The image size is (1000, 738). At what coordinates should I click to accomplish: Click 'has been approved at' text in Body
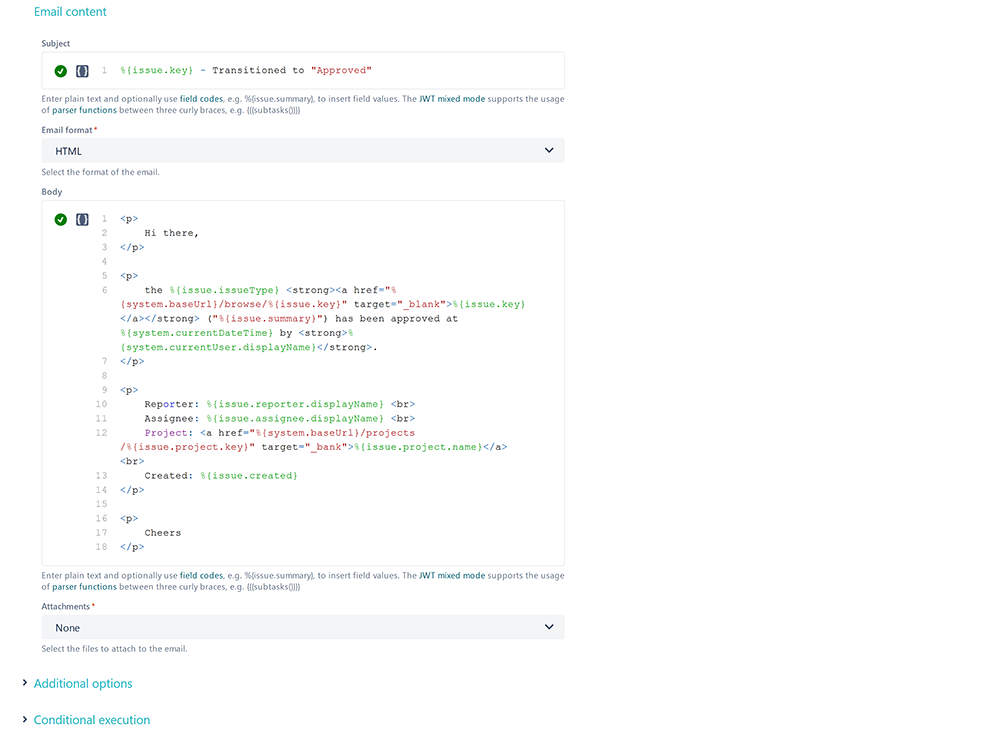click(397, 319)
